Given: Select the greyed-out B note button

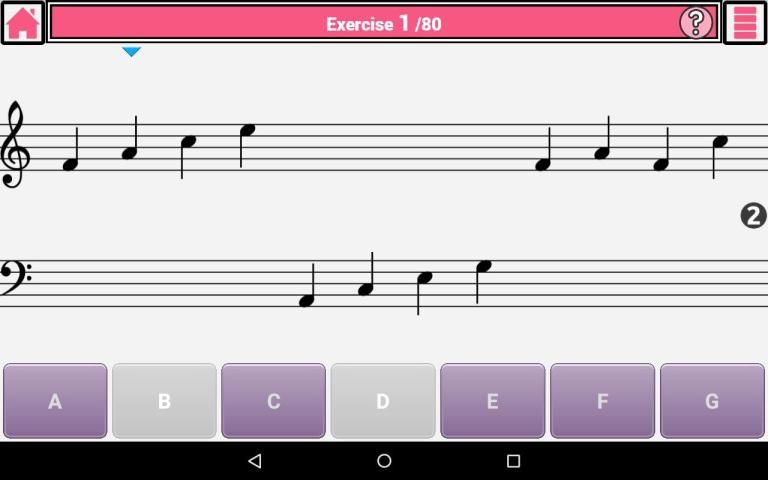Looking at the screenshot, I should [x=164, y=401].
